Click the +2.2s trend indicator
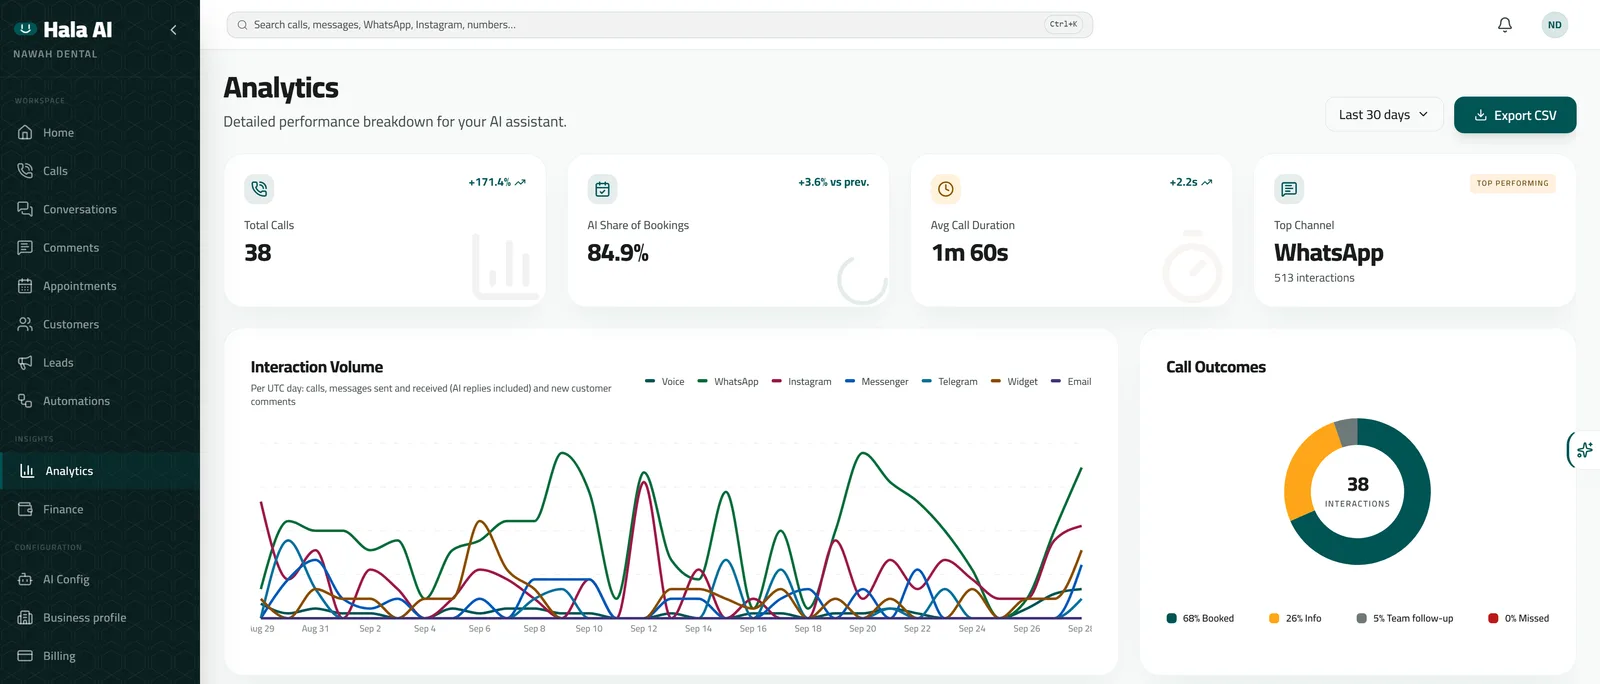Image resolution: width=1600 pixels, height=684 pixels. (1191, 182)
